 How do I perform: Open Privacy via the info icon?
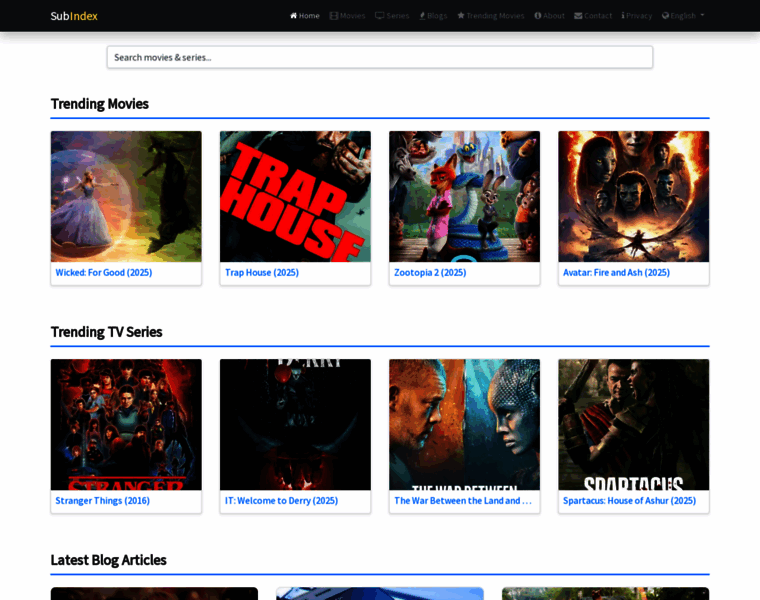[623, 16]
